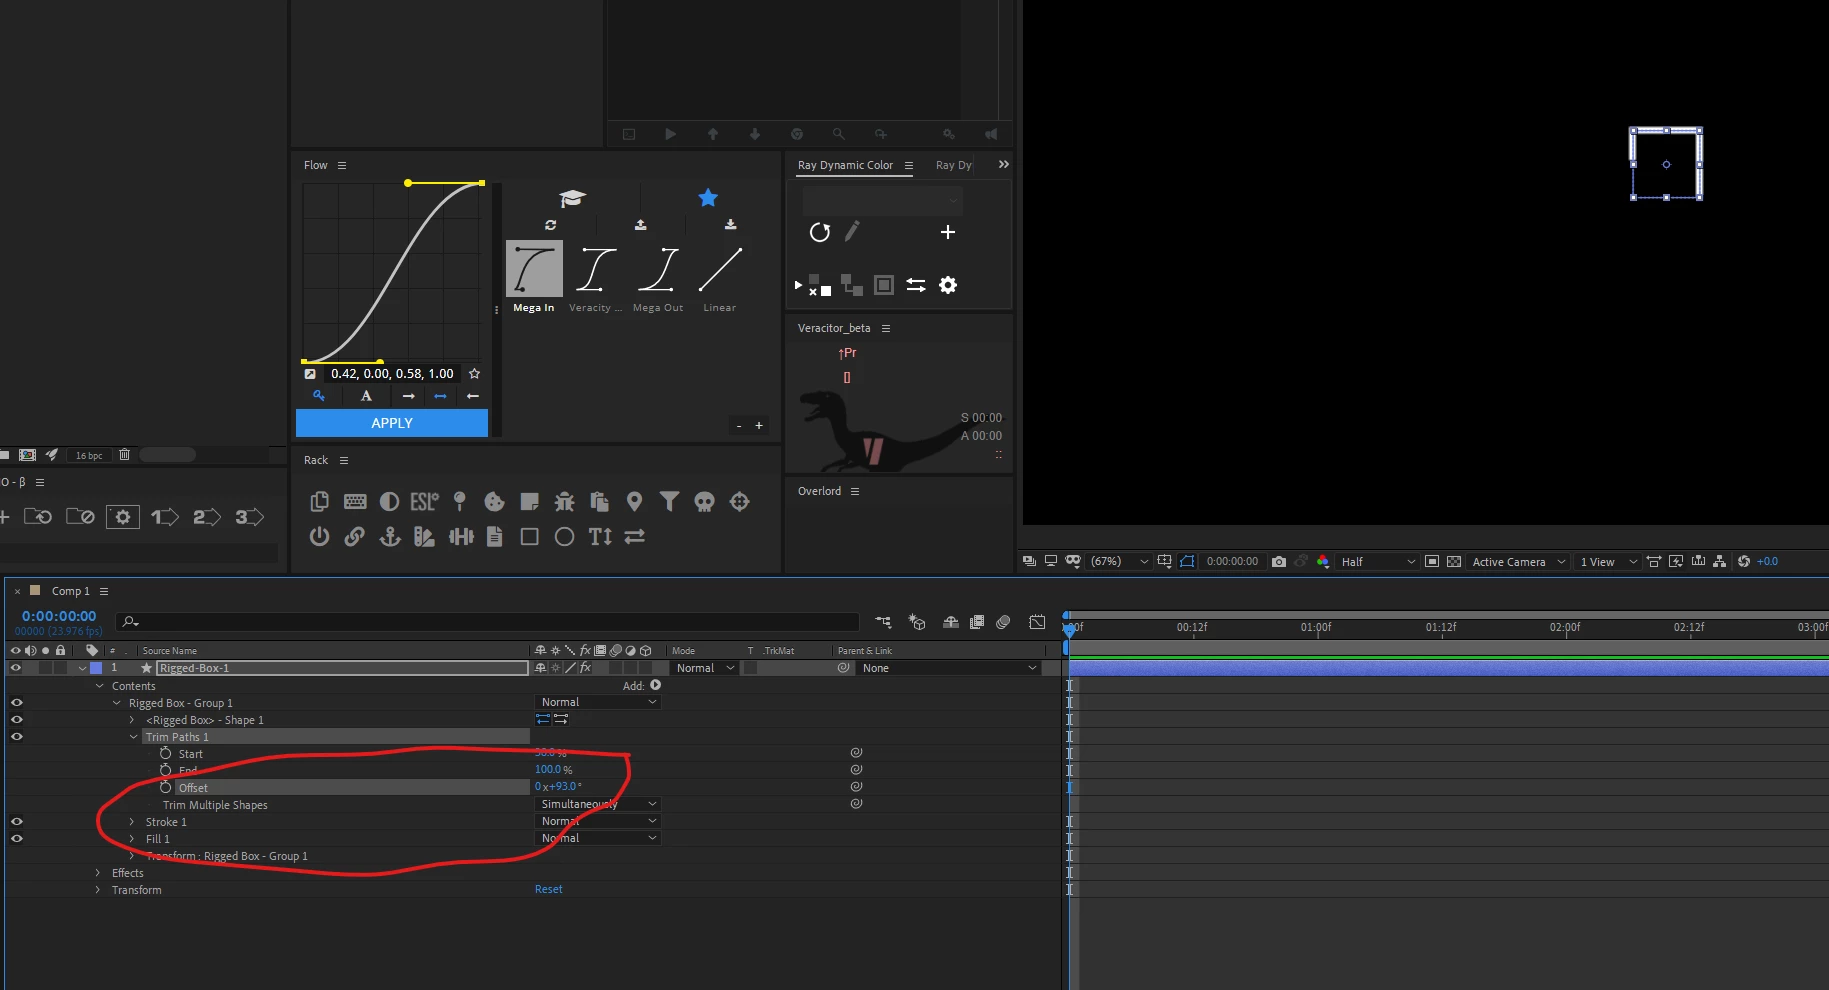Click the Rack power icon

(319, 537)
